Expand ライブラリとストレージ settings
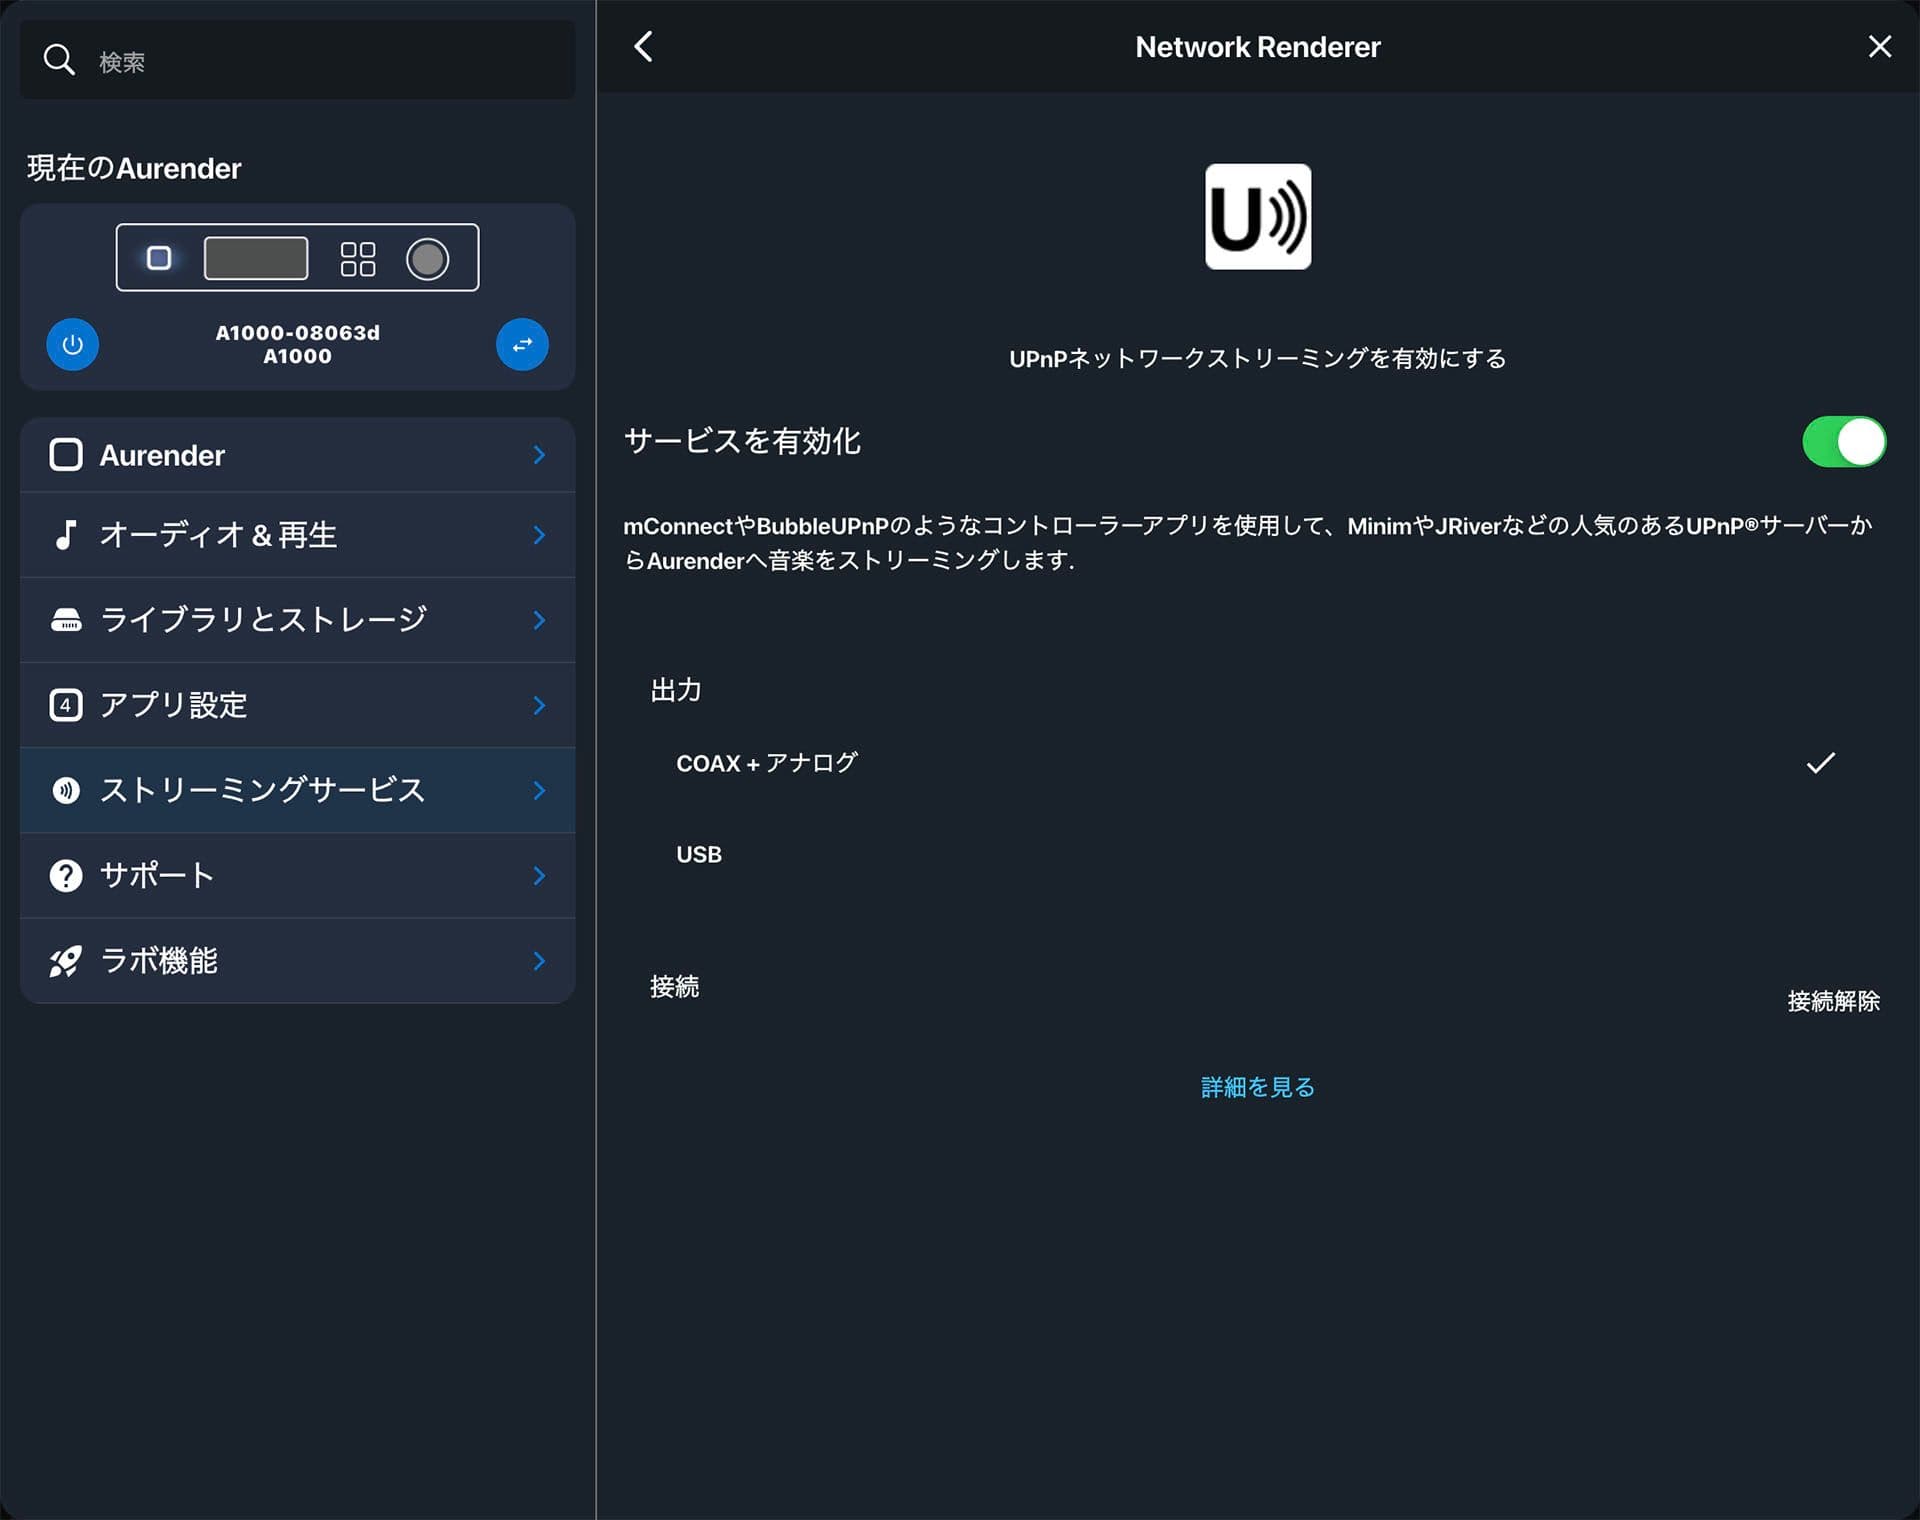1920x1520 pixels. [297, 619]
